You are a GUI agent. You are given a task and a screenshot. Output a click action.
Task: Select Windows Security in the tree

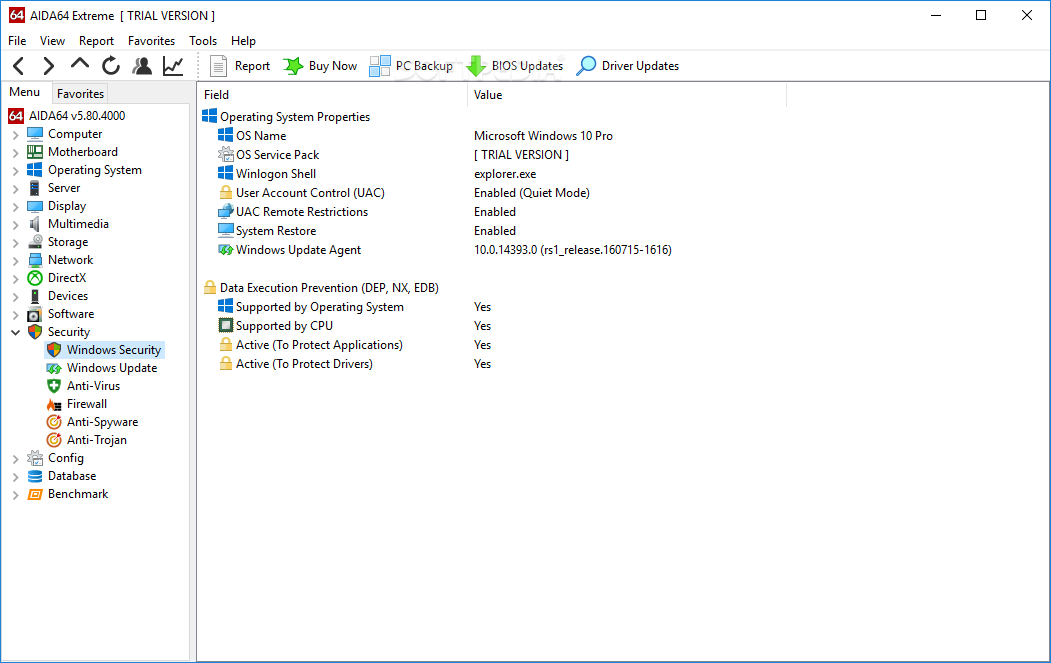point(105,350)
